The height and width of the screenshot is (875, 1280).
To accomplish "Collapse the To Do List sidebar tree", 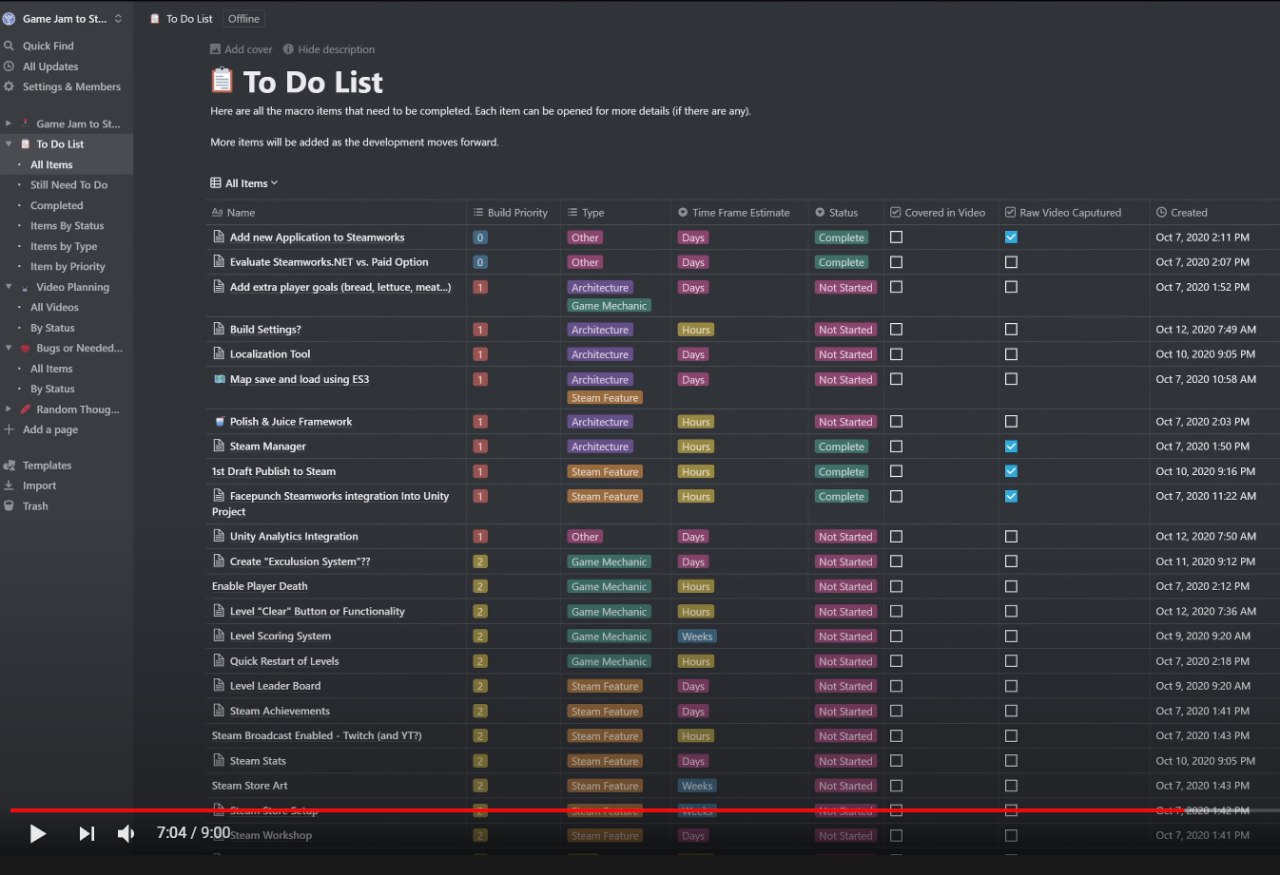I will 8,144.
